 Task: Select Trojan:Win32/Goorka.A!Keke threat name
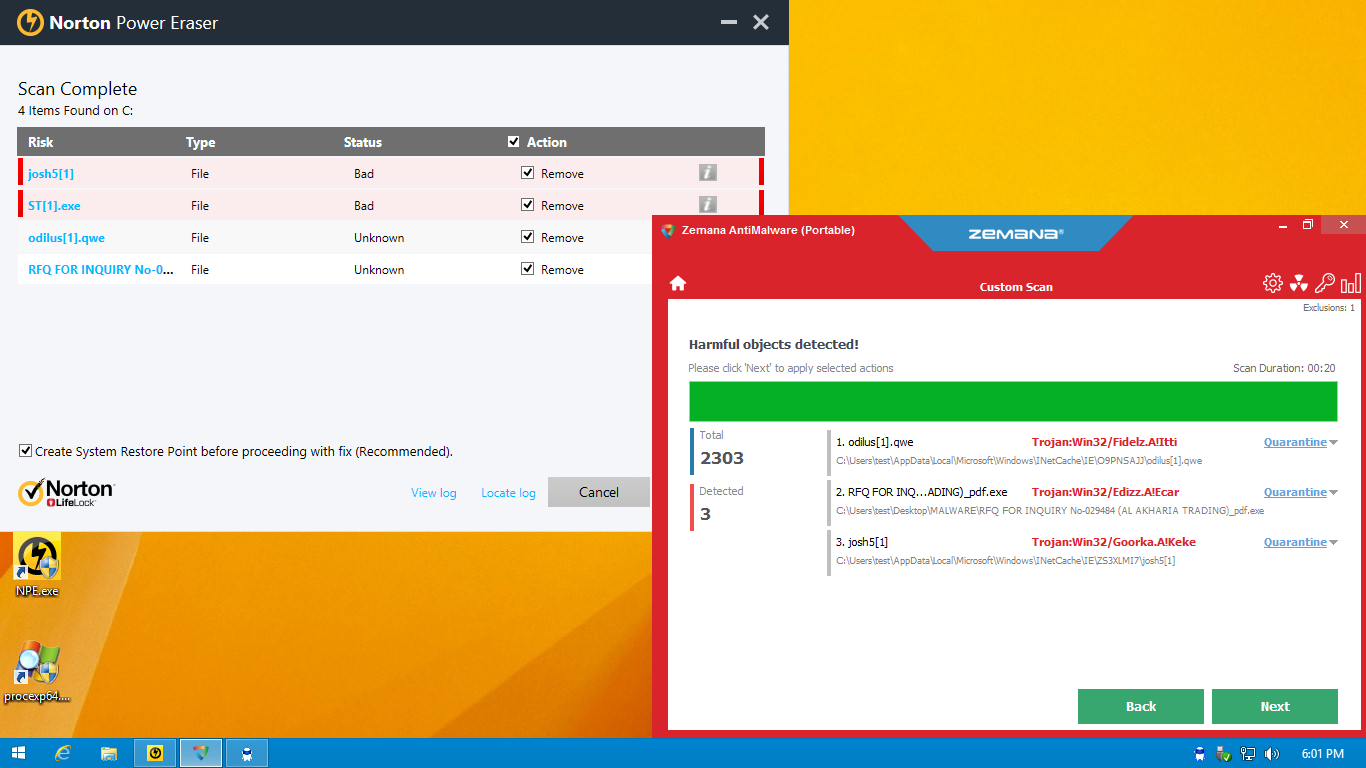[x=1114, y=542]
